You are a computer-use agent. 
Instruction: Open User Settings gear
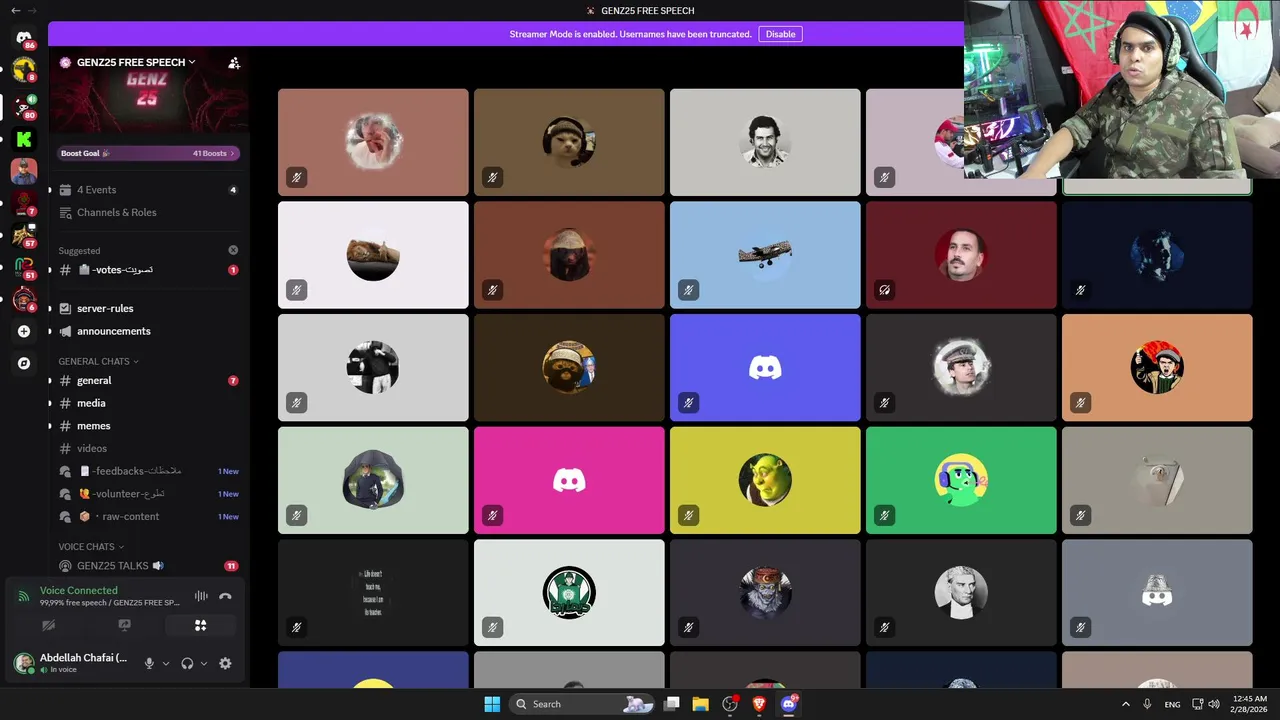click(225, 663)
